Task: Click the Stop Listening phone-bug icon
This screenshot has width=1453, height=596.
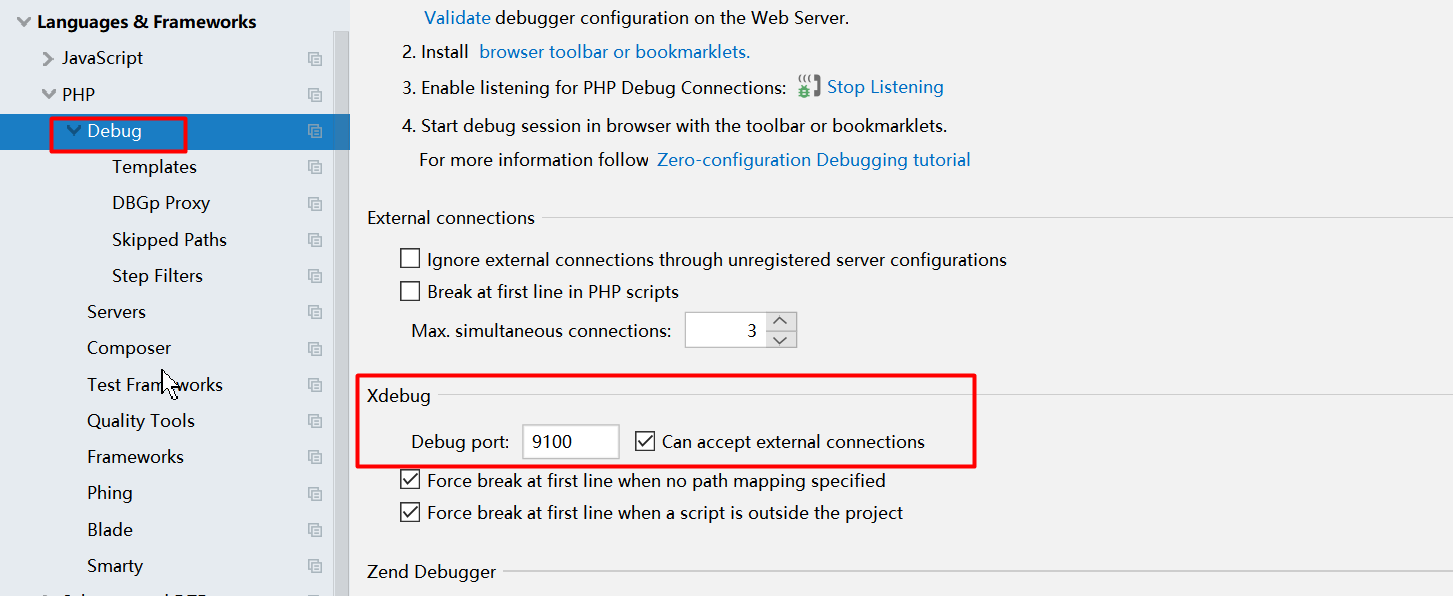Action: [x=807, y=87]
